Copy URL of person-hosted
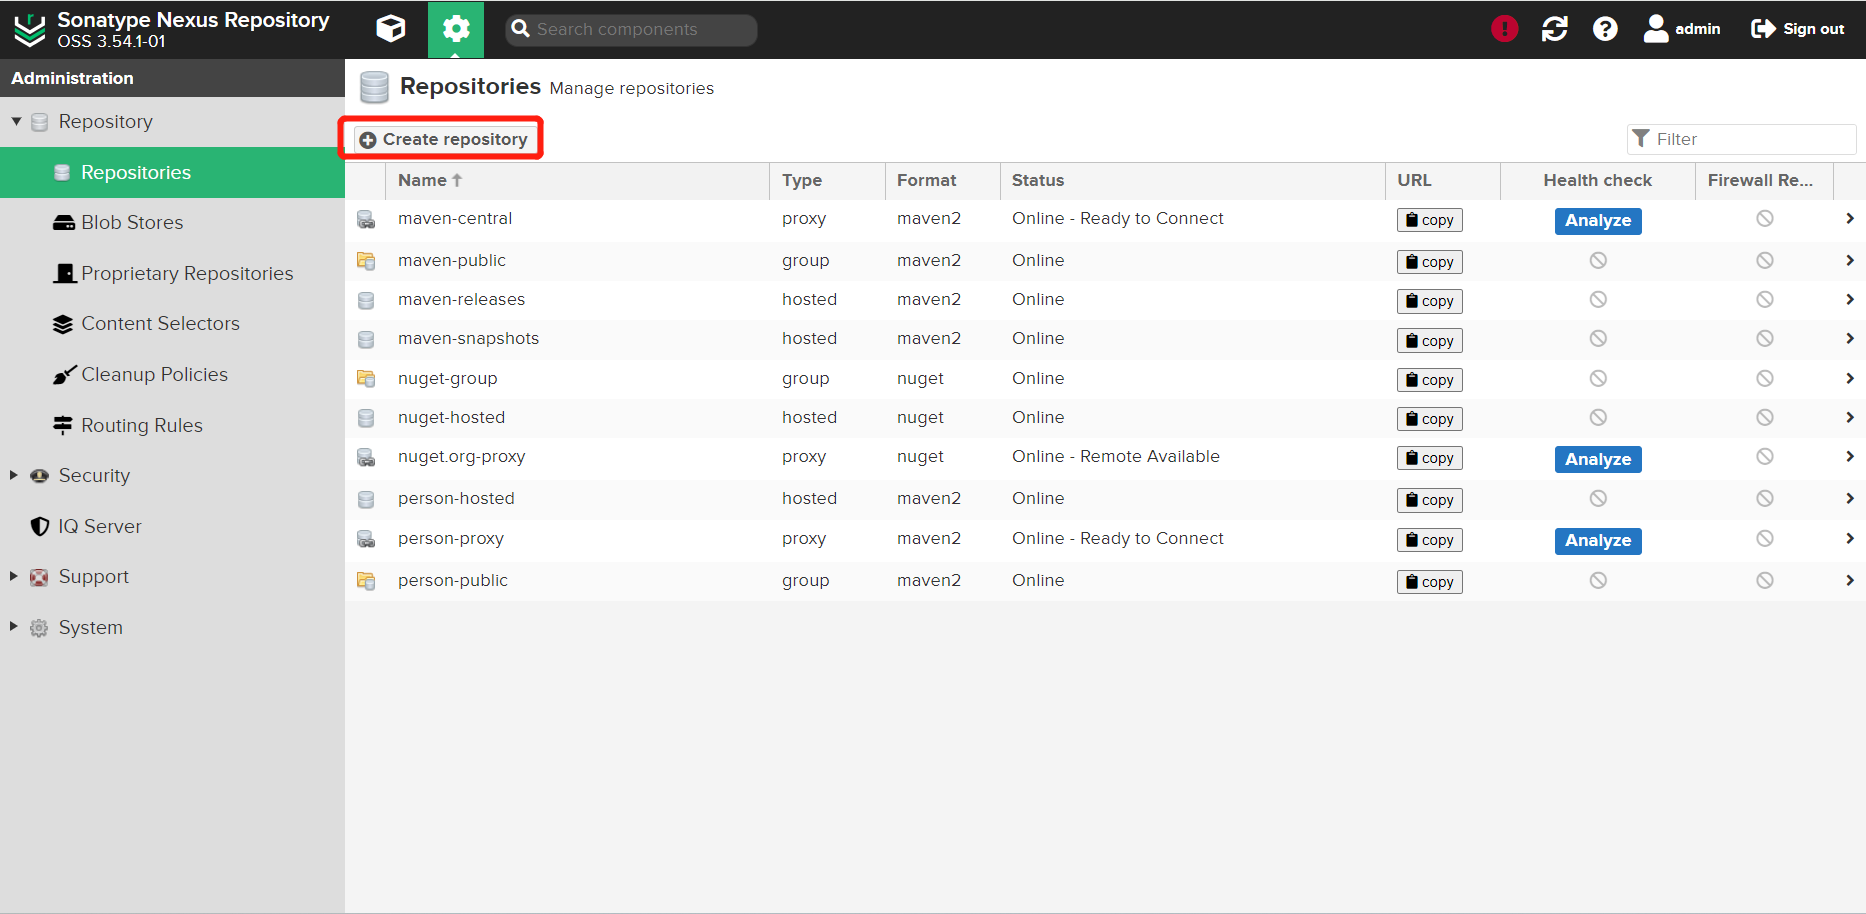The width and height of the screenshot is (1866, 914). (1429, 500)
